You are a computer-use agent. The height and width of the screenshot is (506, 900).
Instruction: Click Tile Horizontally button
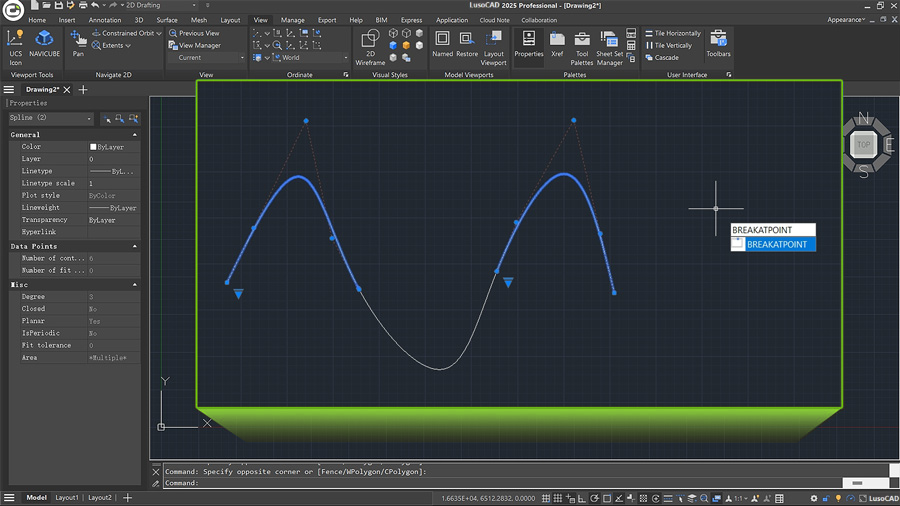(673, 33)
